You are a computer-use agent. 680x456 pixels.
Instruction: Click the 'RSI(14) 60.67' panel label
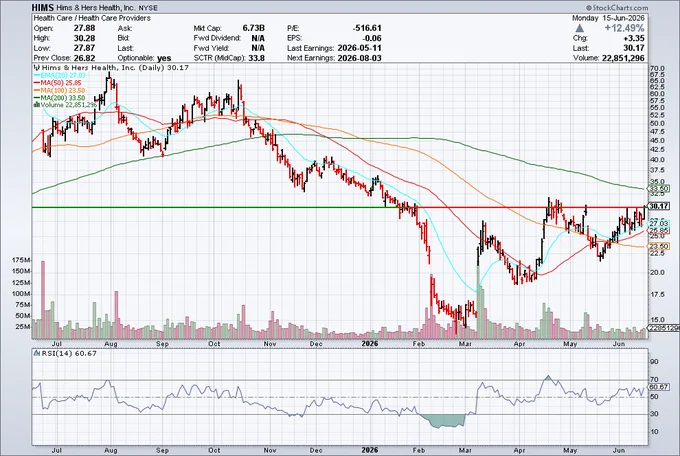[69, 354]
